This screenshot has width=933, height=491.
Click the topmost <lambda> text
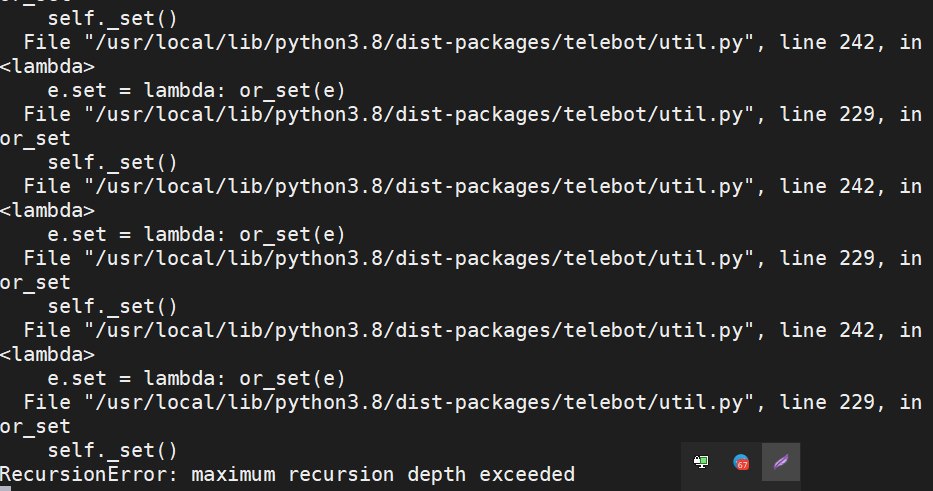click(x=47, y=66)
